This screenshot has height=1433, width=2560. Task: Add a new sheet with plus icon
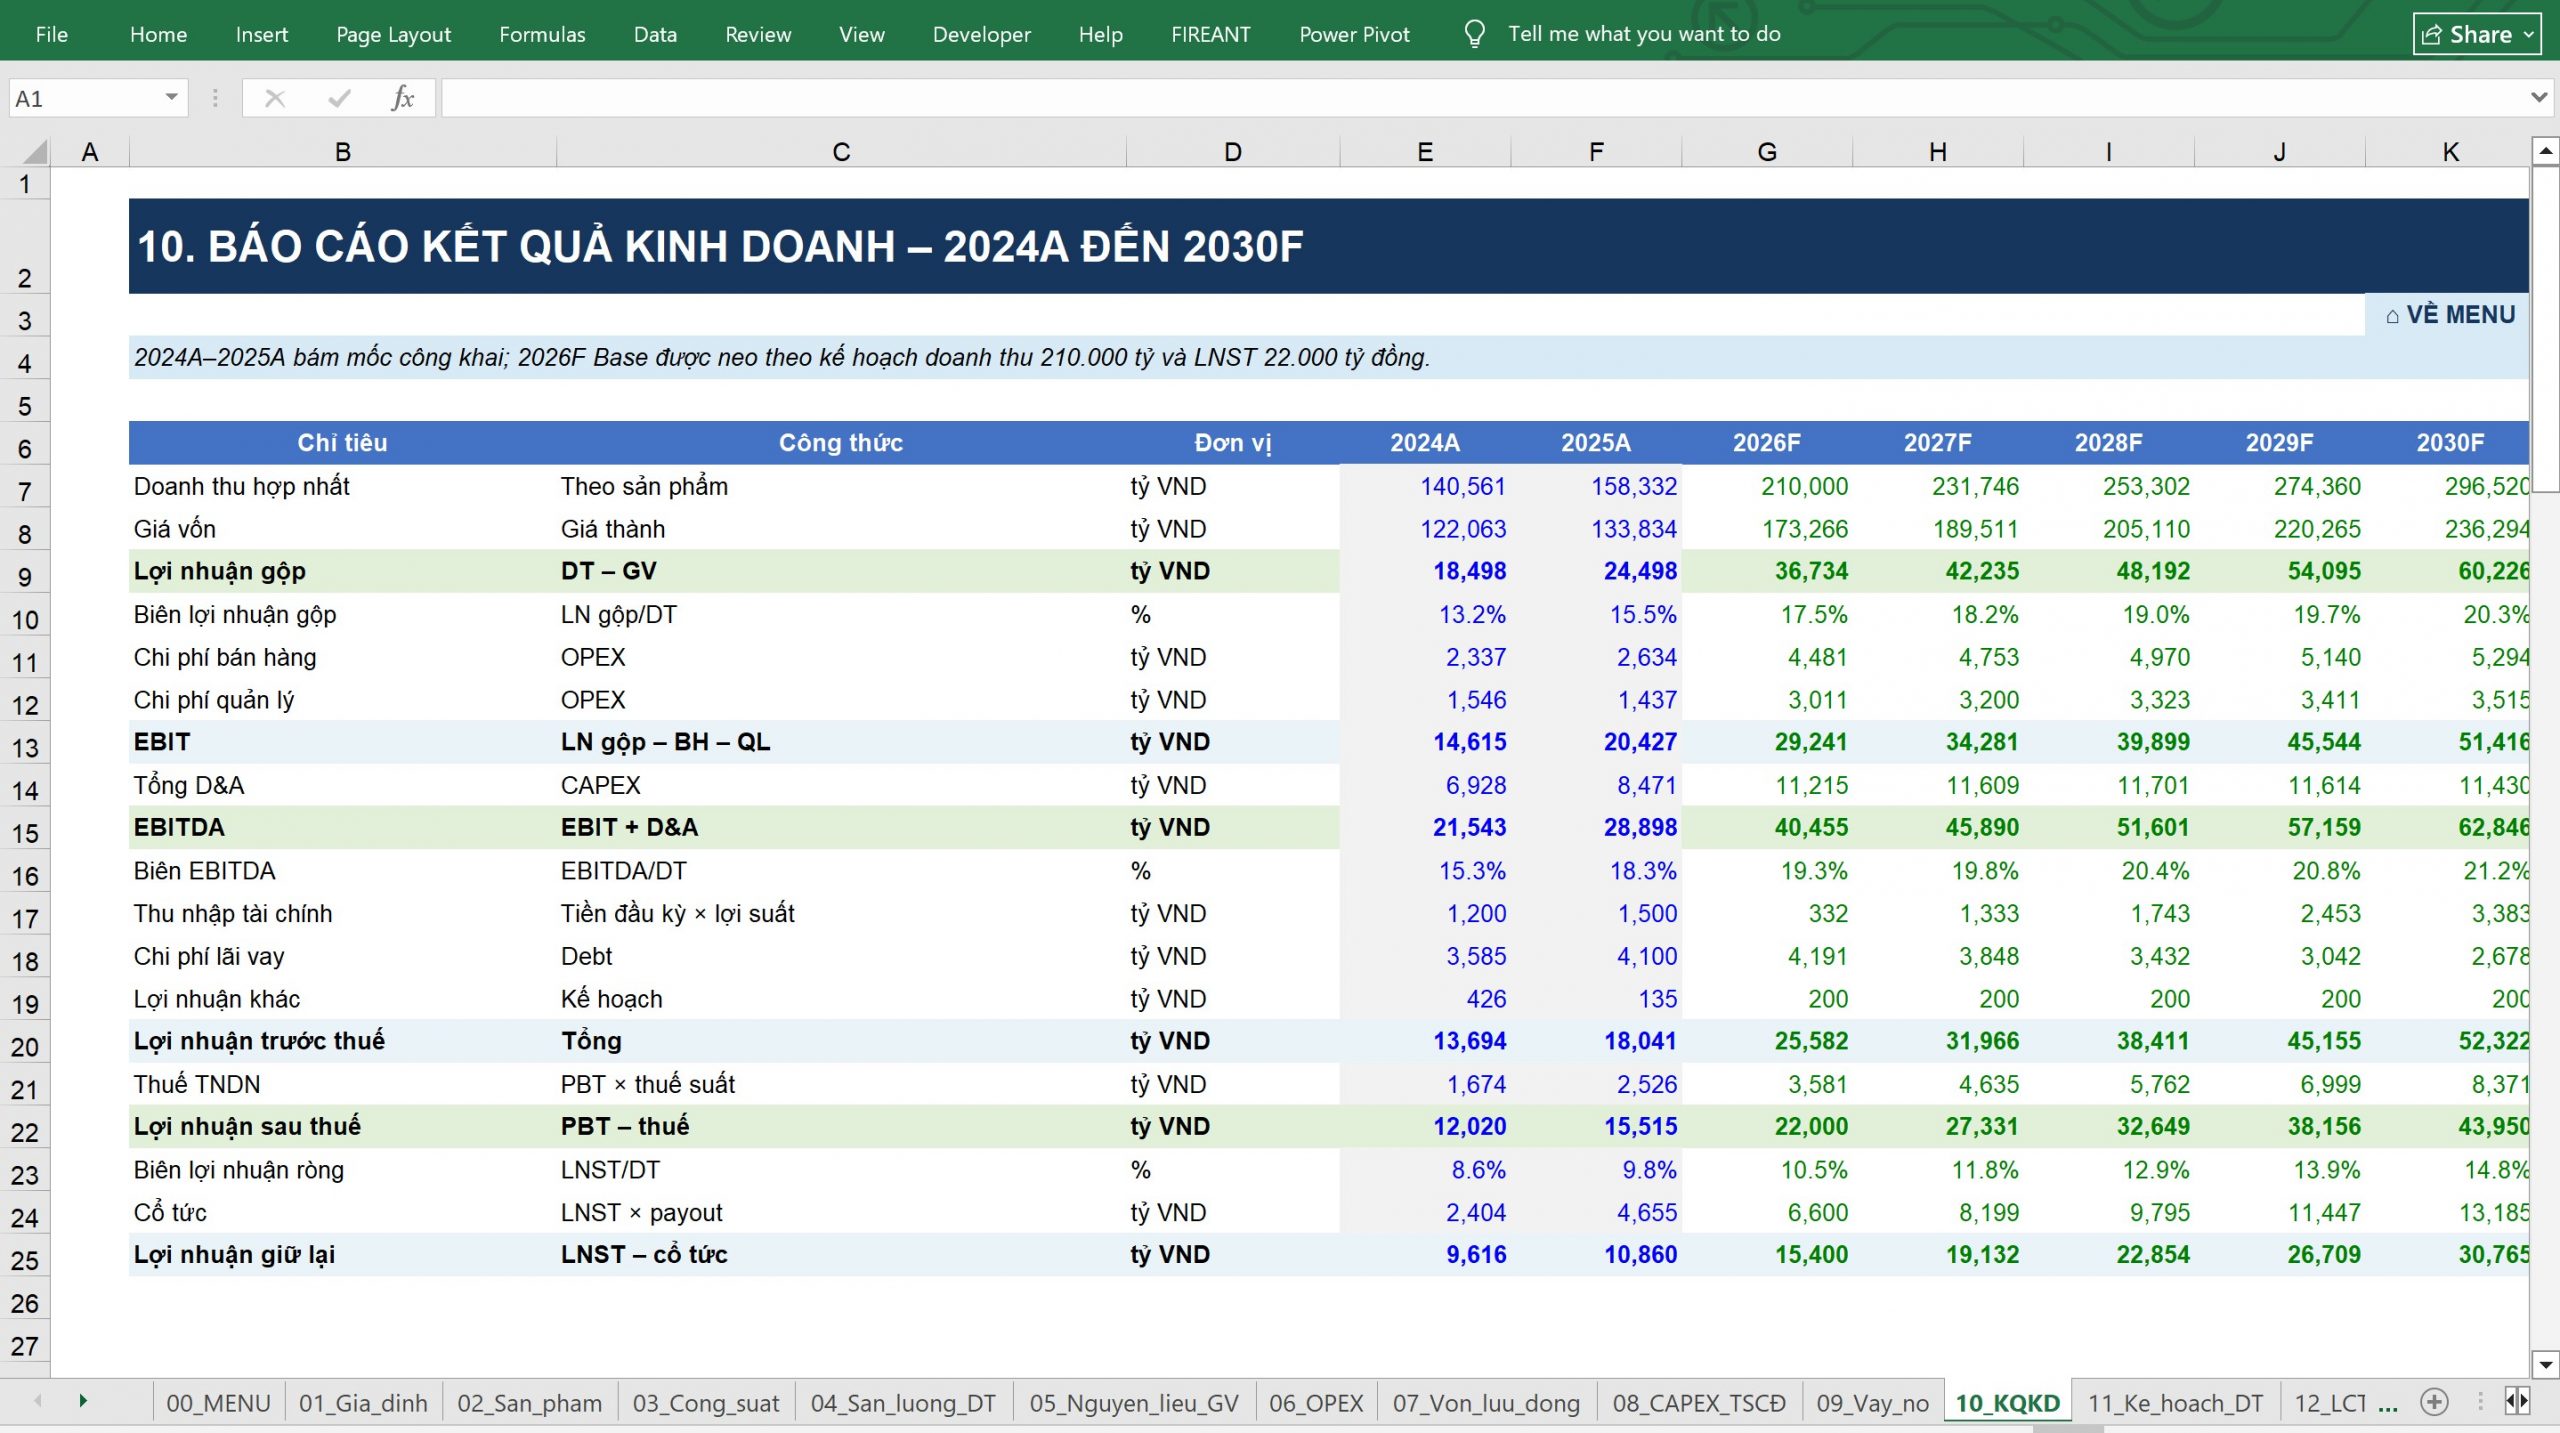[x=2434, y=1402]
